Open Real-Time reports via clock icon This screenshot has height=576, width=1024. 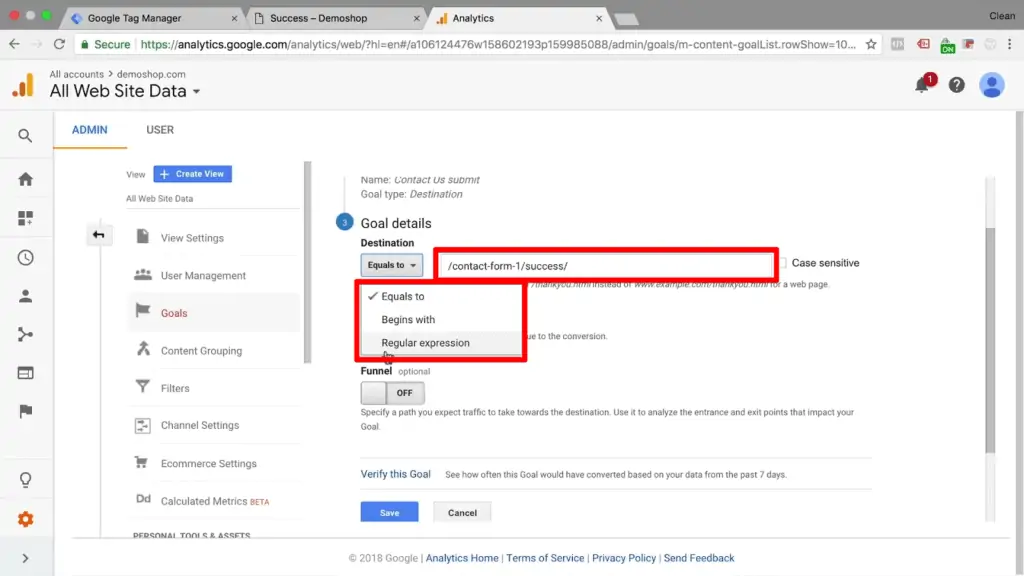(x=26, y=257)
